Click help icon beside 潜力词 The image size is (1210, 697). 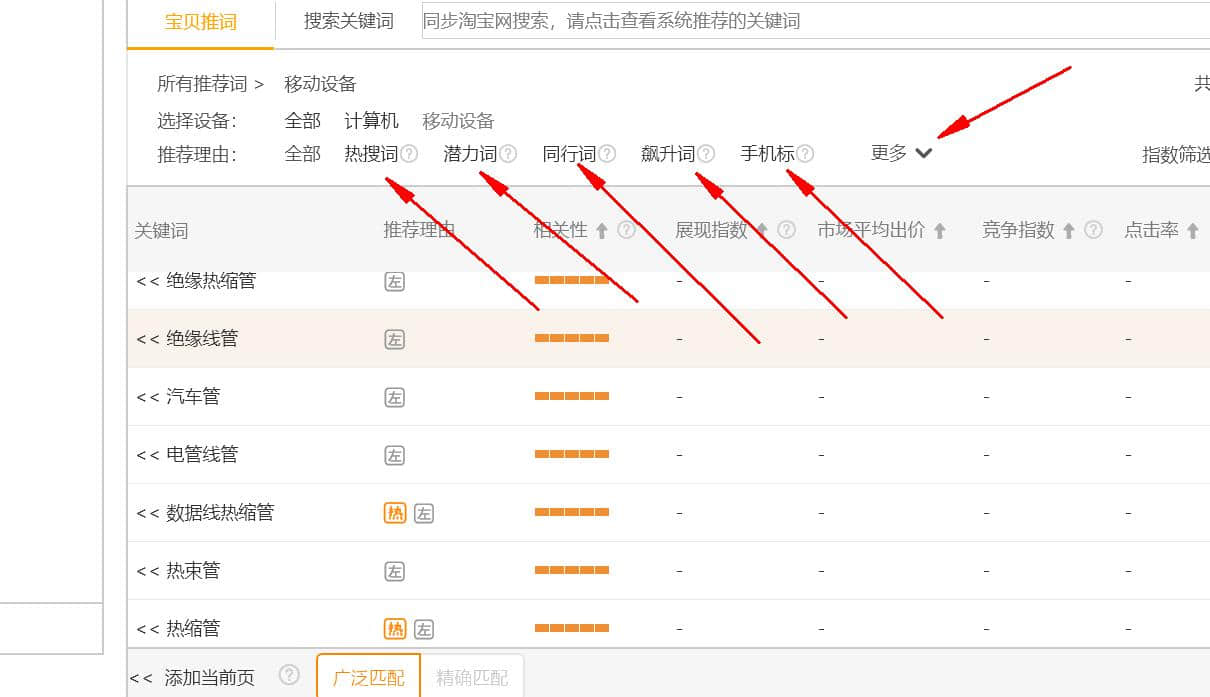click(x=508, y=154)
